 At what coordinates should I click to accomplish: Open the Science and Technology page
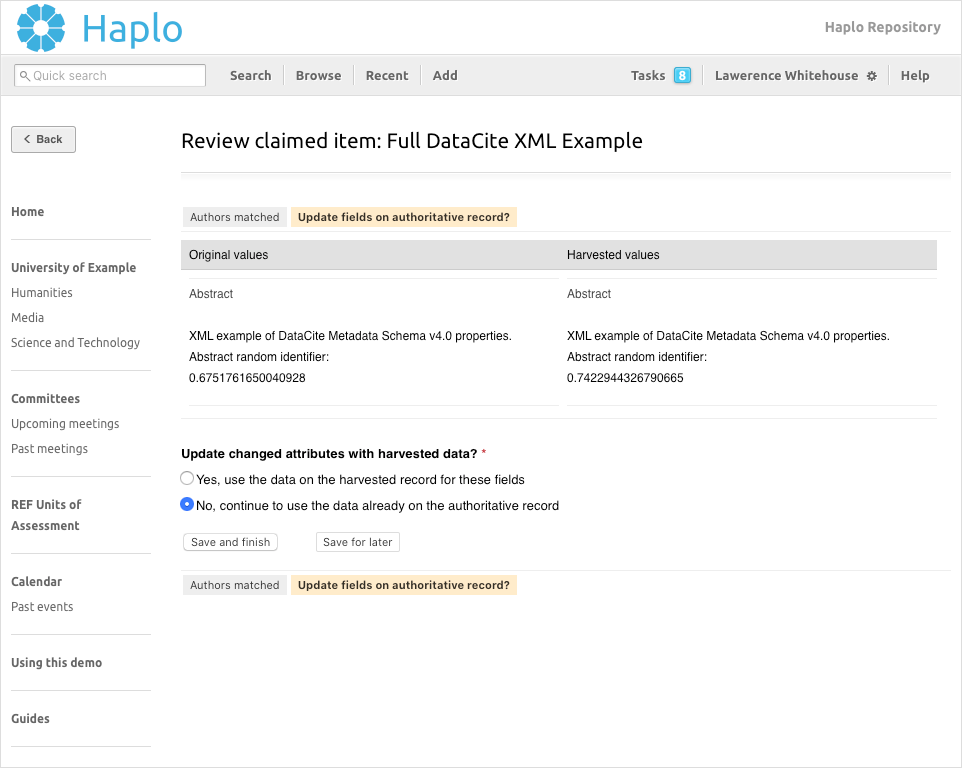click(x=75, y=342)
